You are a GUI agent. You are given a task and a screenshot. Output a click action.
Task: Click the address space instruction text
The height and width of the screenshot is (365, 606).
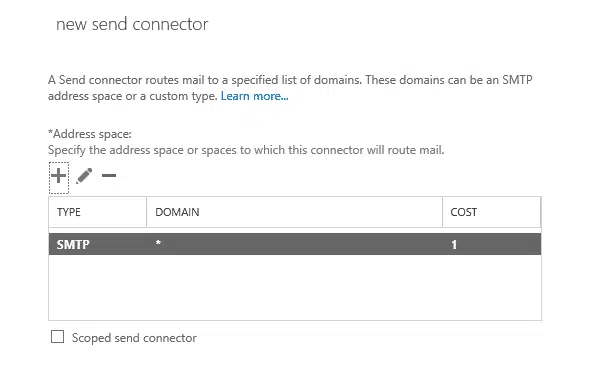pos(246,150)
